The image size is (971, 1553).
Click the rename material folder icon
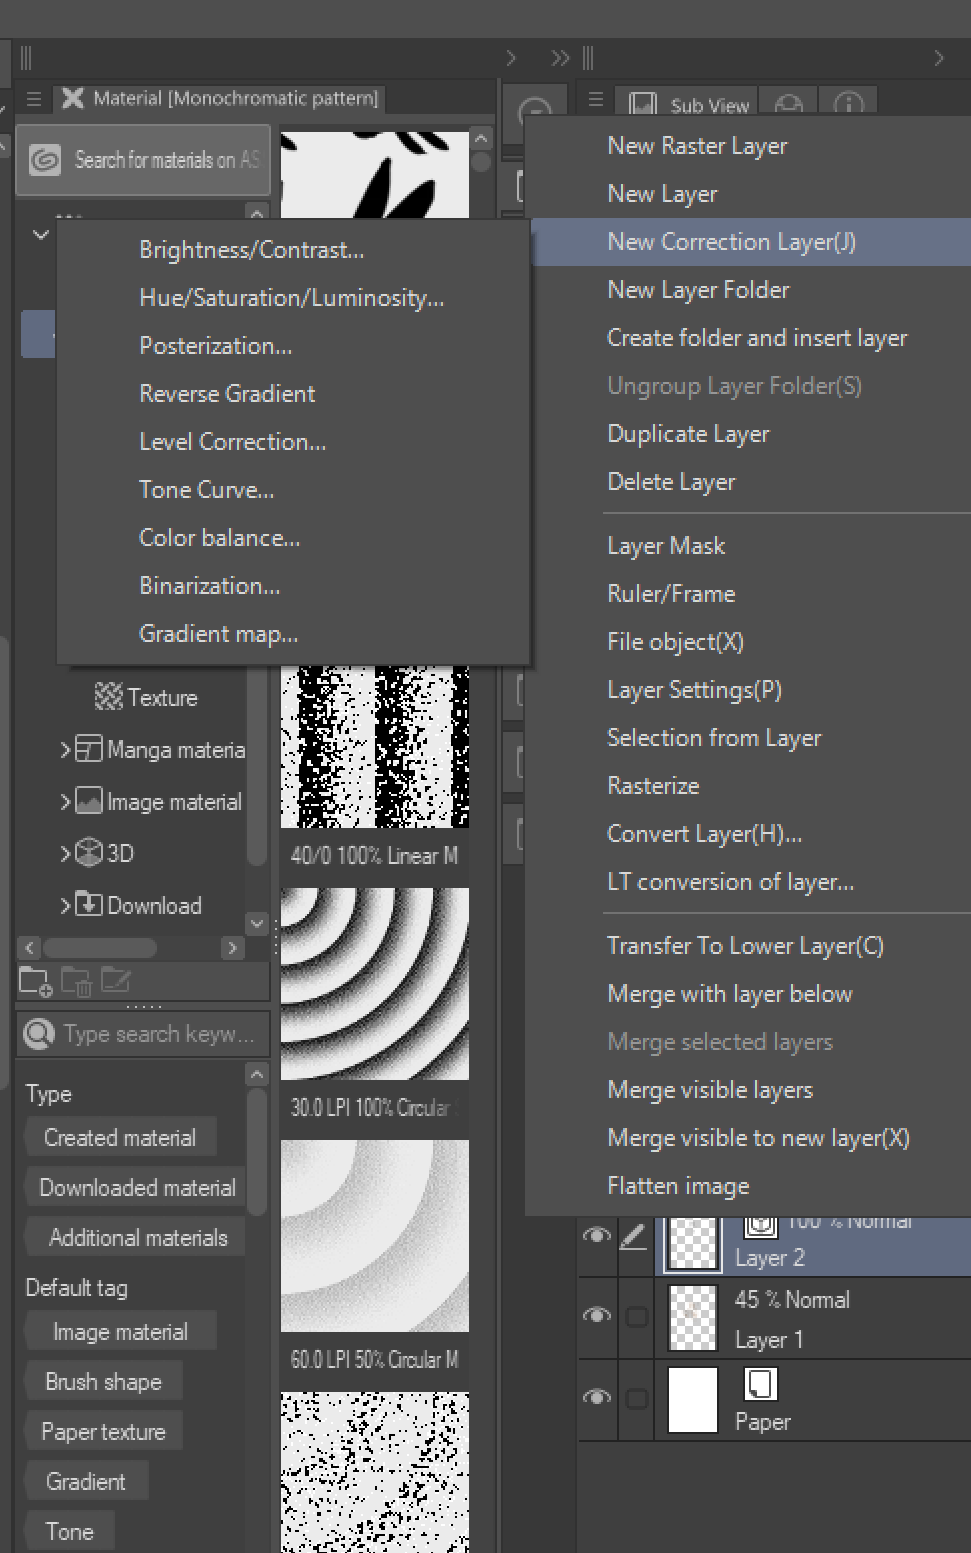click(x=115, y=982)
